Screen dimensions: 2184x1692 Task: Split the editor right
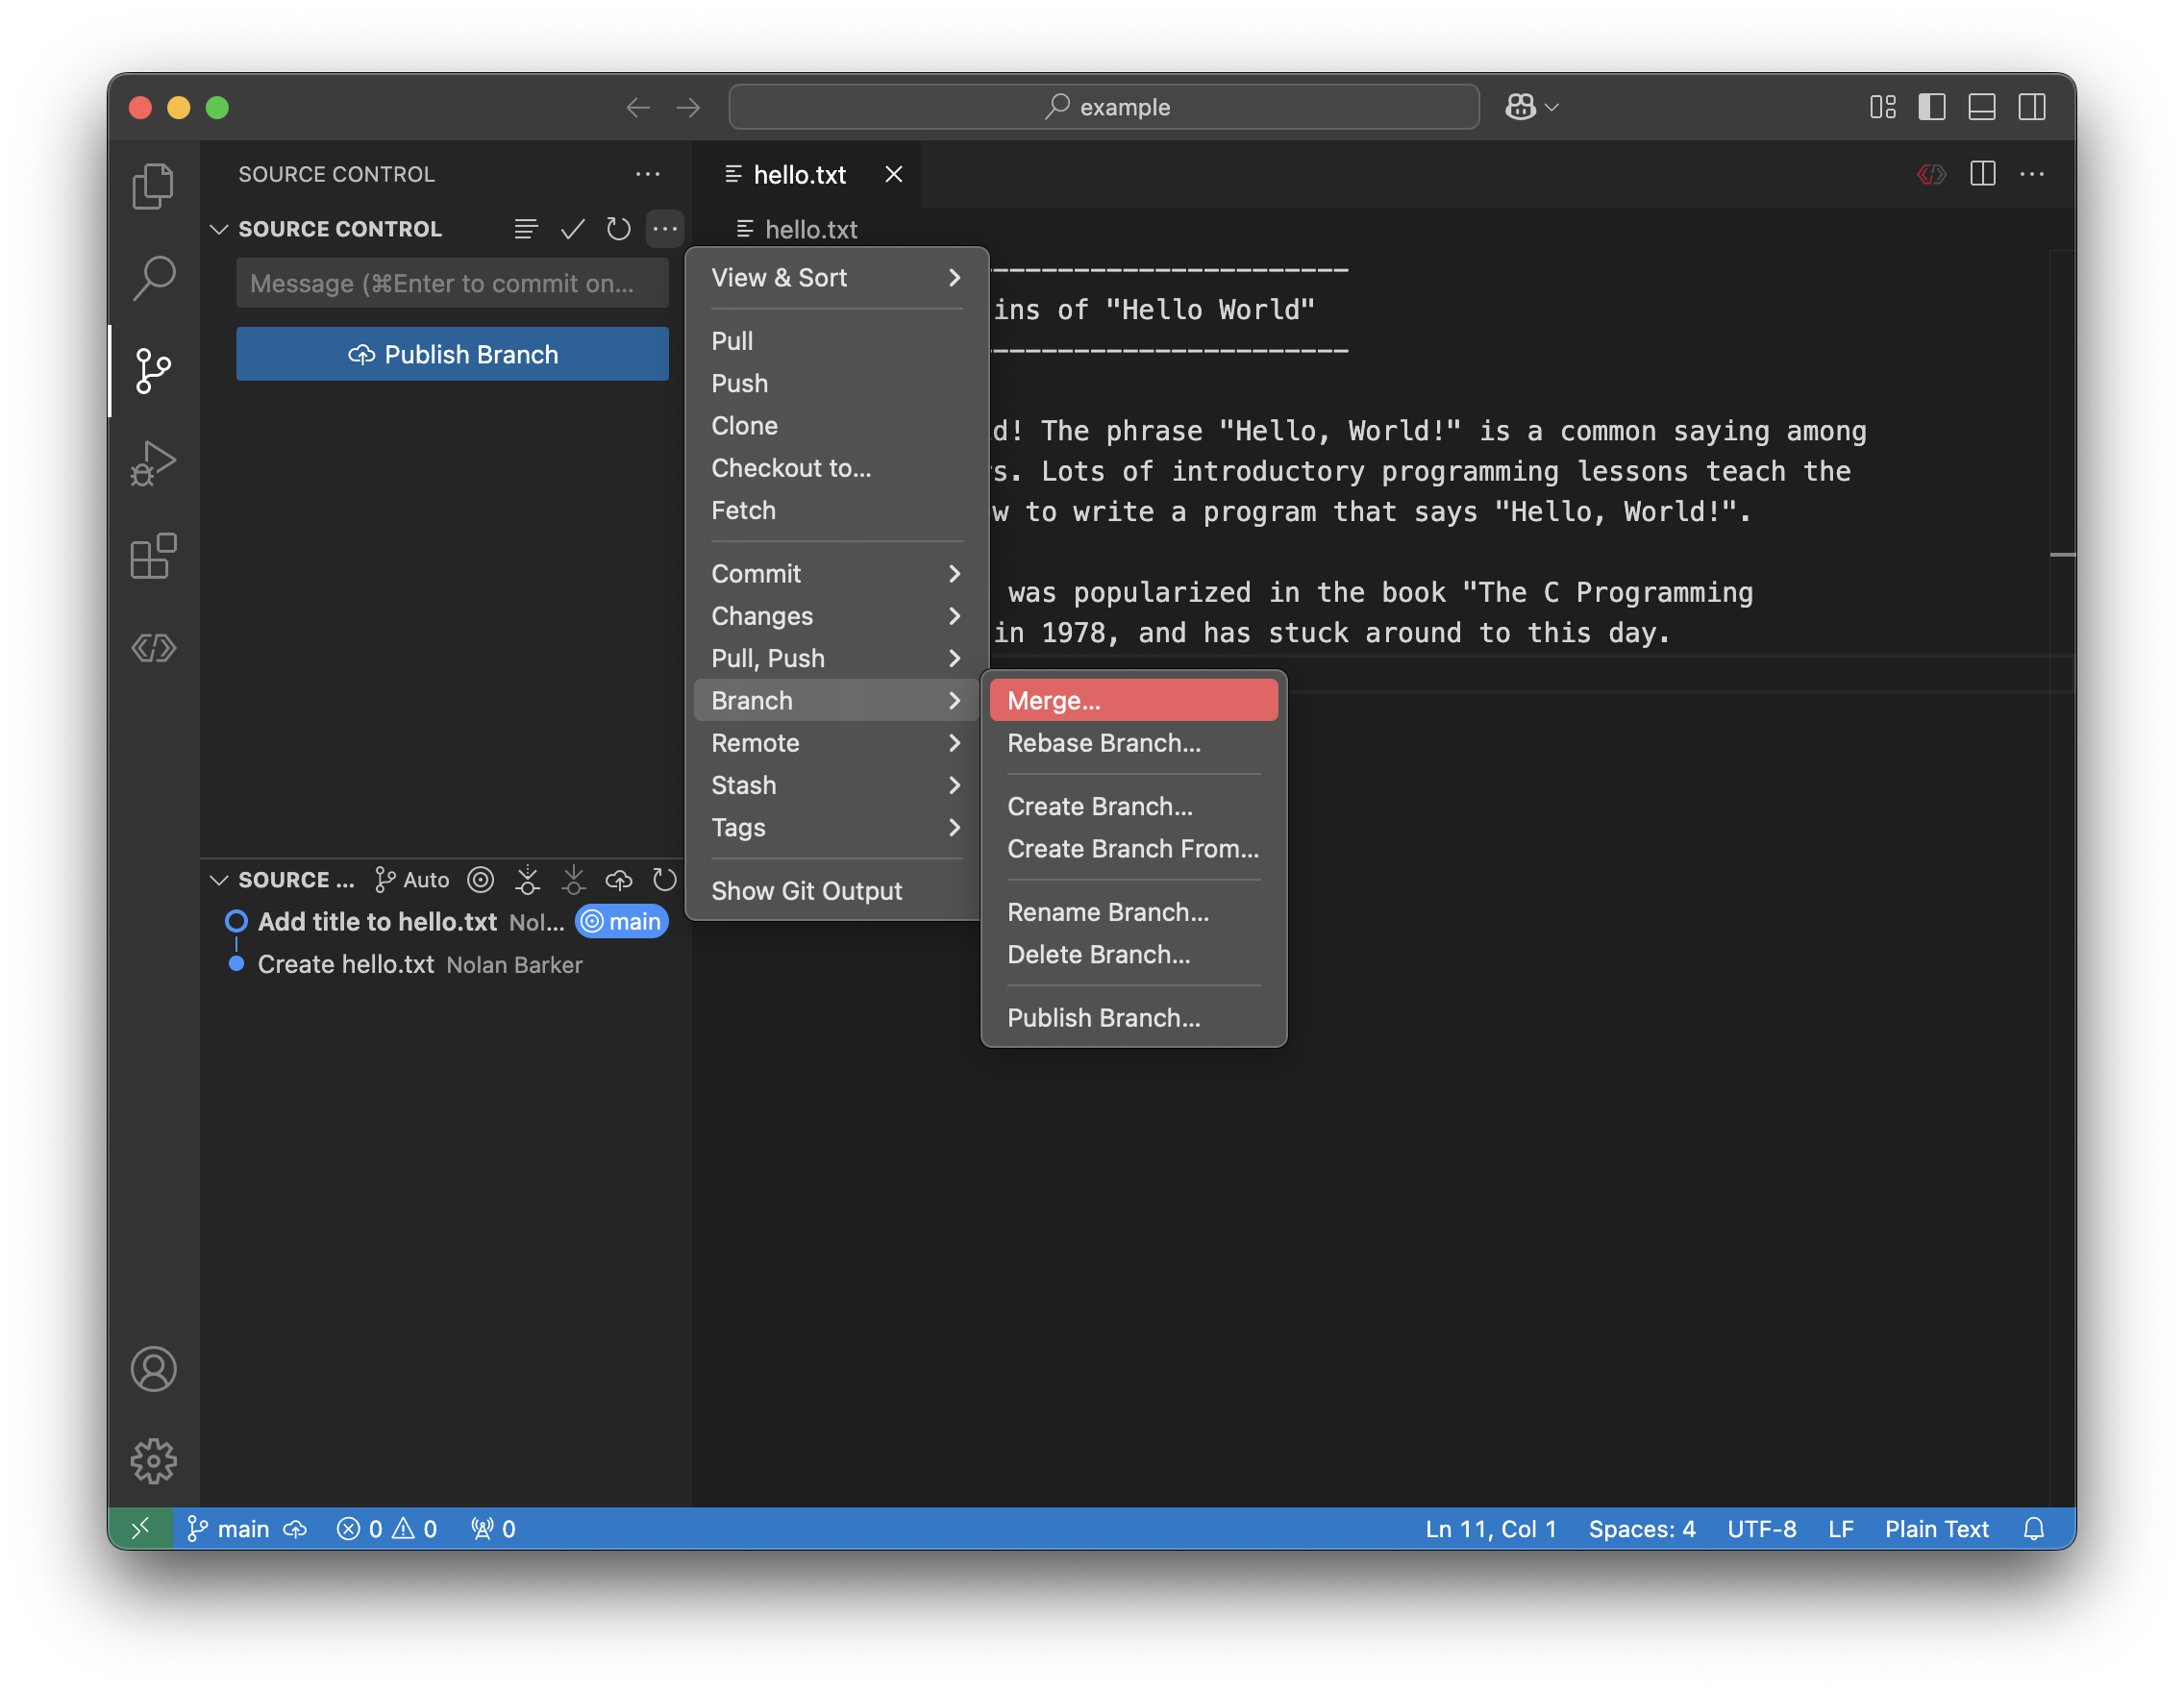(x=1983, y=174)
